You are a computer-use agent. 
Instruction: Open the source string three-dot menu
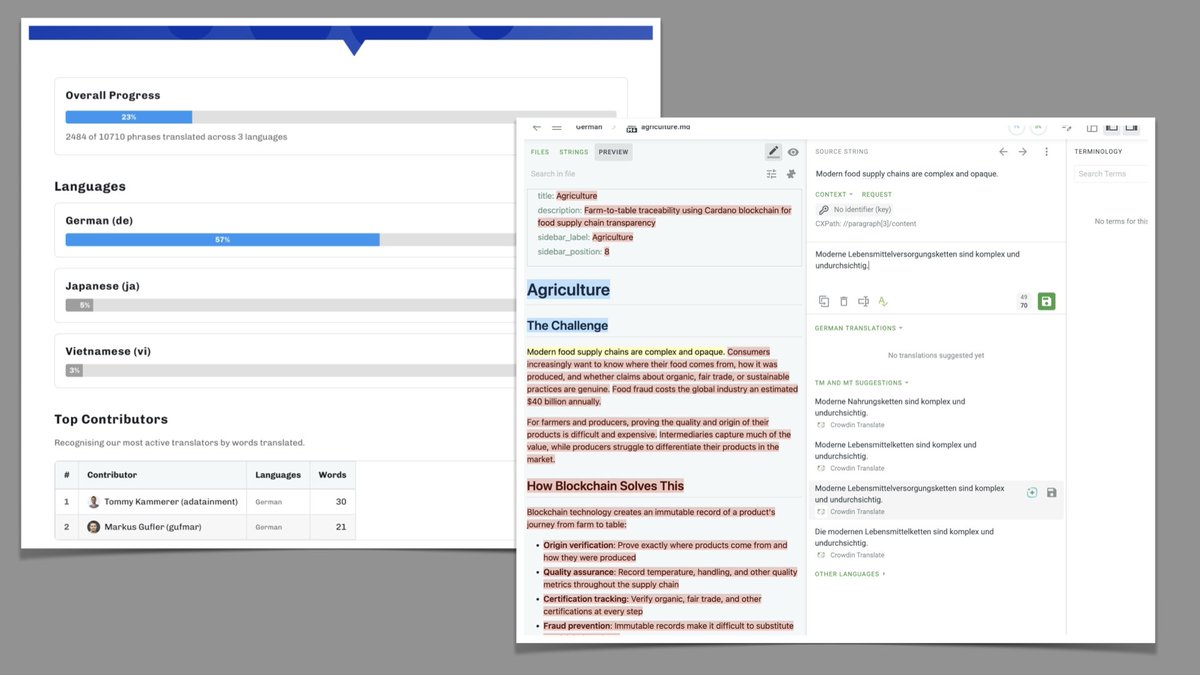[x=1047, y=152]
